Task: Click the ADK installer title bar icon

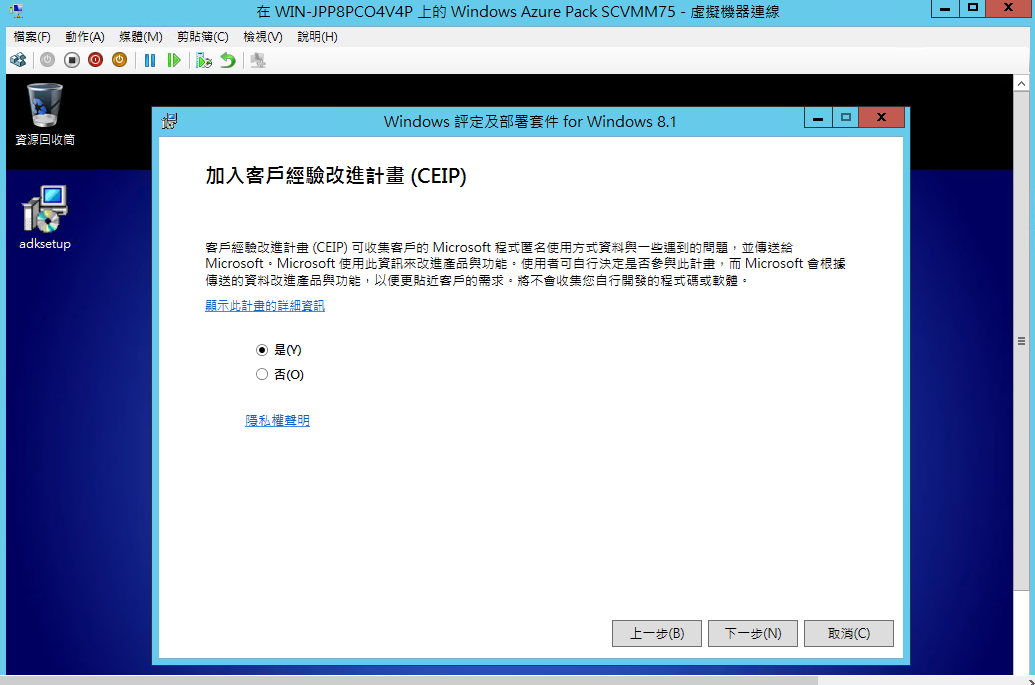Action: coord(170,121)
